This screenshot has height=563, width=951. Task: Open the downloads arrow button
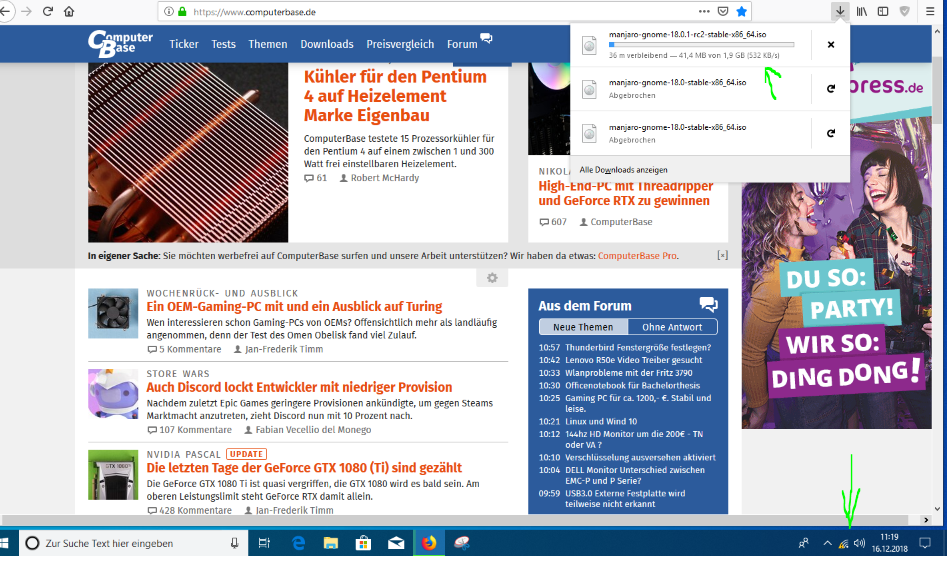[x=840, y=12]
